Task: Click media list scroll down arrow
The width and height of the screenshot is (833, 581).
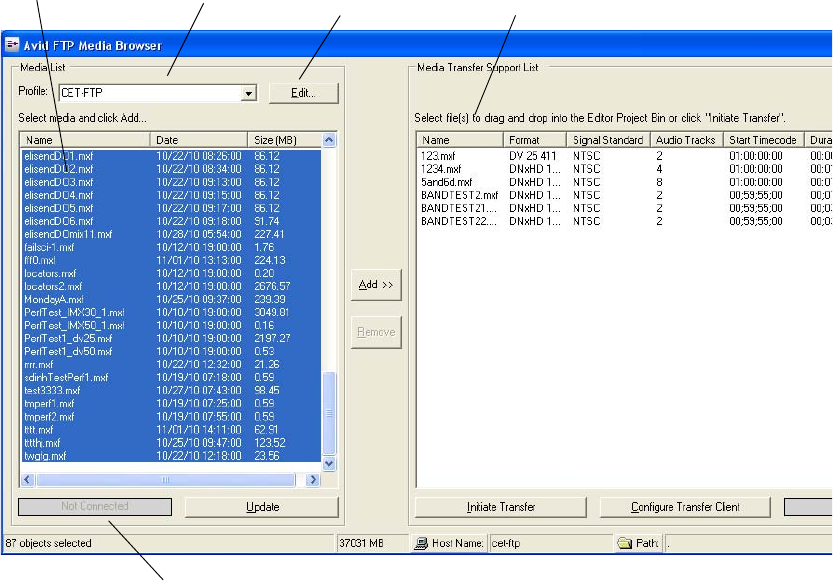Action: (x=329, y=464)
